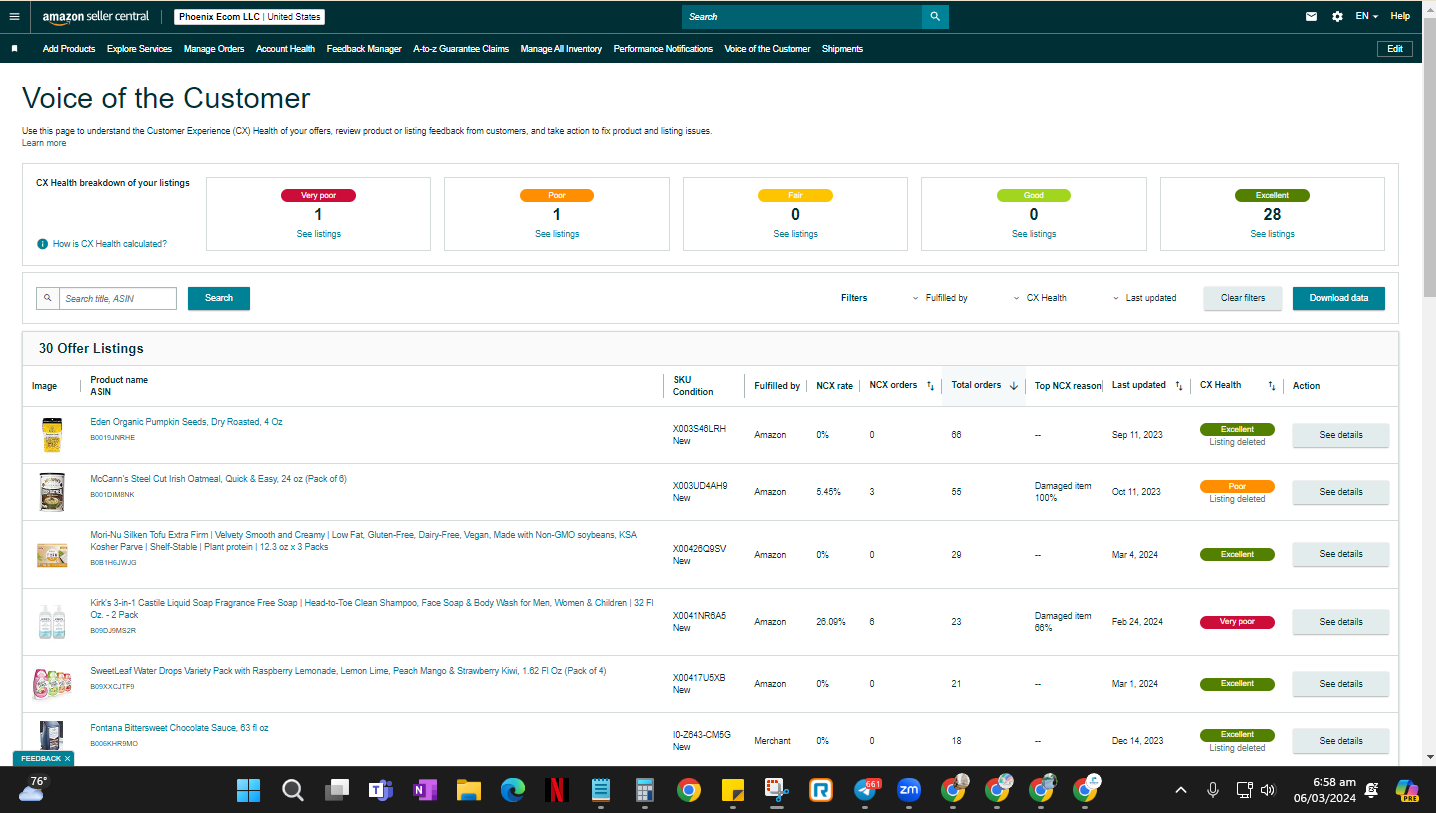Open Microsoft Teams from taskbar
This screenshot has width=1436, height=813.
pyautogui.click(x=380, y=790)
